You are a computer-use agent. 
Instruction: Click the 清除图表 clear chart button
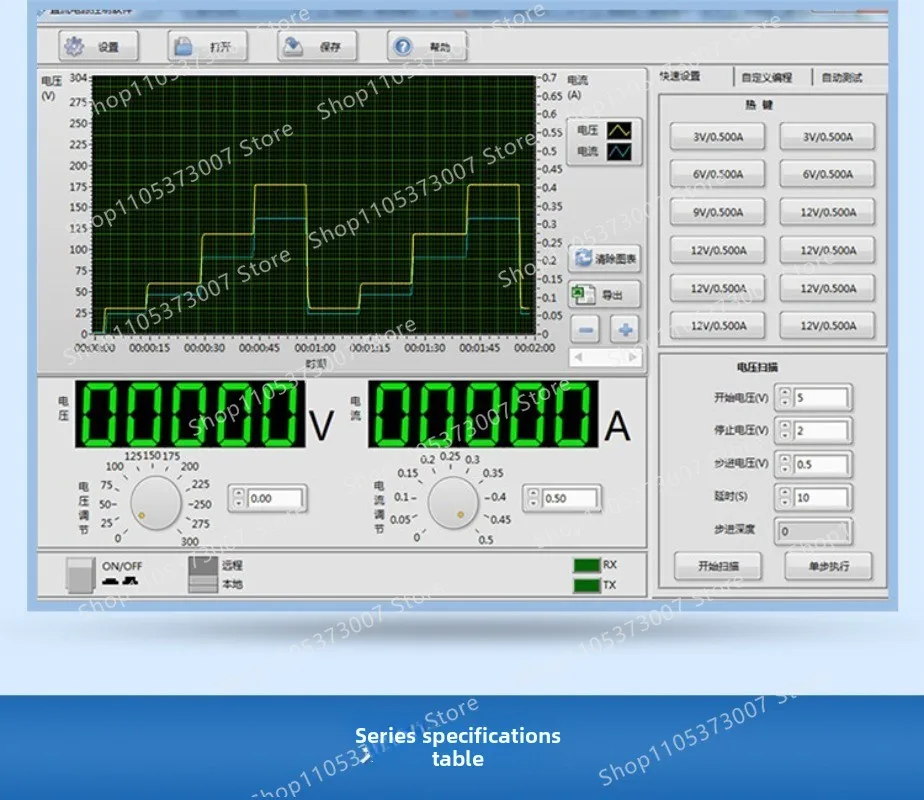tap(605, 259)
